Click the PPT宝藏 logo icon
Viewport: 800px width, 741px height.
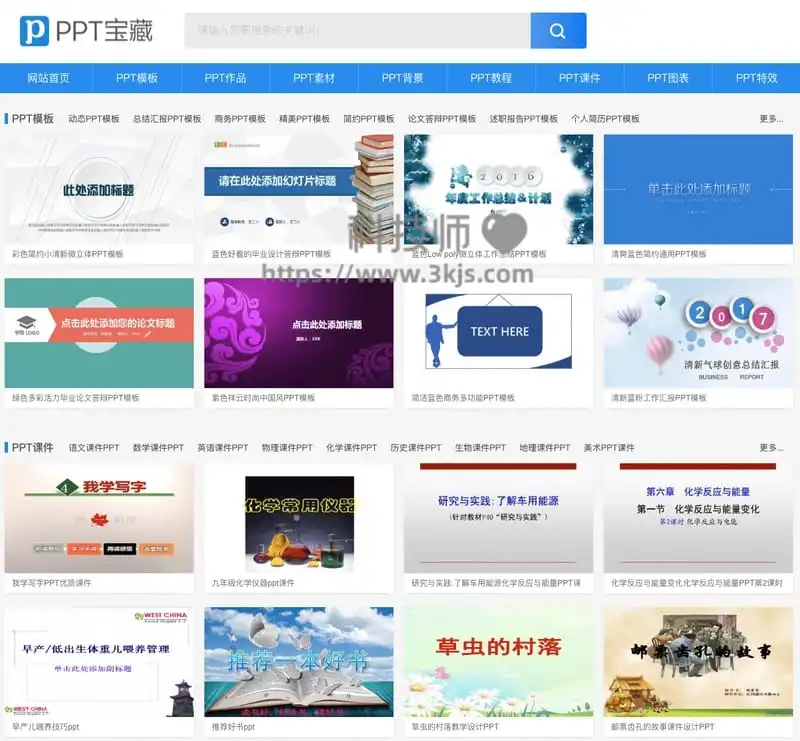[x=34, y=31]
